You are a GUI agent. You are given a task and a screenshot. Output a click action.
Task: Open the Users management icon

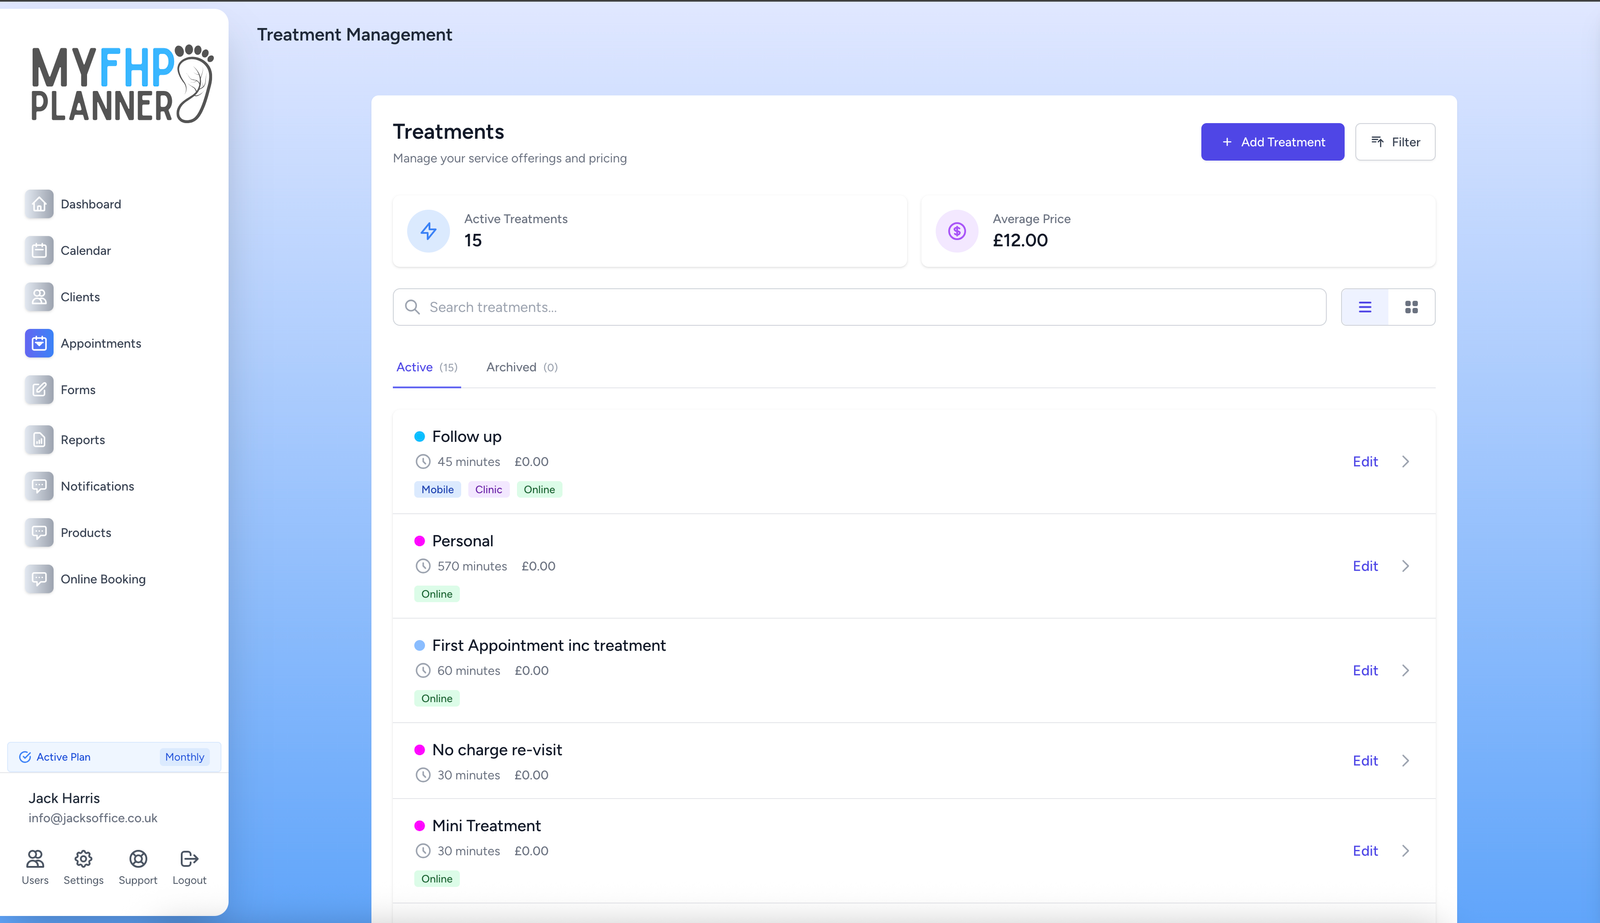click(x=34, y=866)
